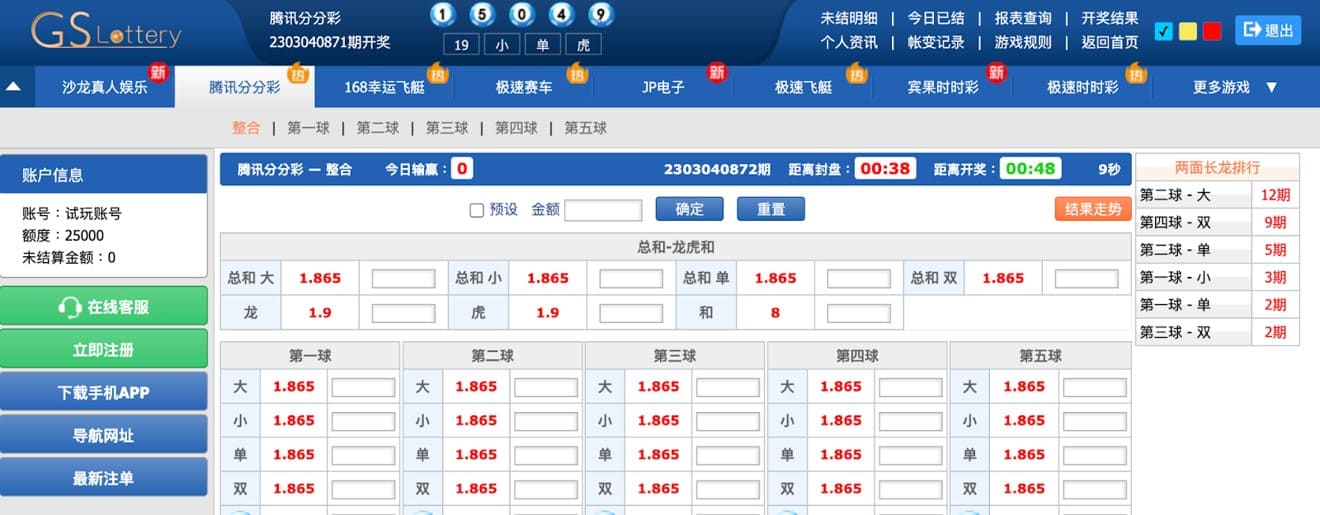
Task: Select the 第四球 sub-tab
Action: point(516,128)
